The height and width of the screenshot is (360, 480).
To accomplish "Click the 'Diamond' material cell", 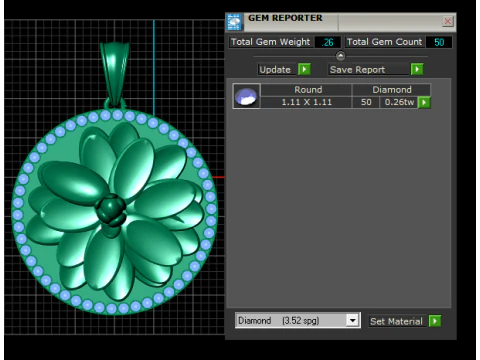I will click(392, 90).
